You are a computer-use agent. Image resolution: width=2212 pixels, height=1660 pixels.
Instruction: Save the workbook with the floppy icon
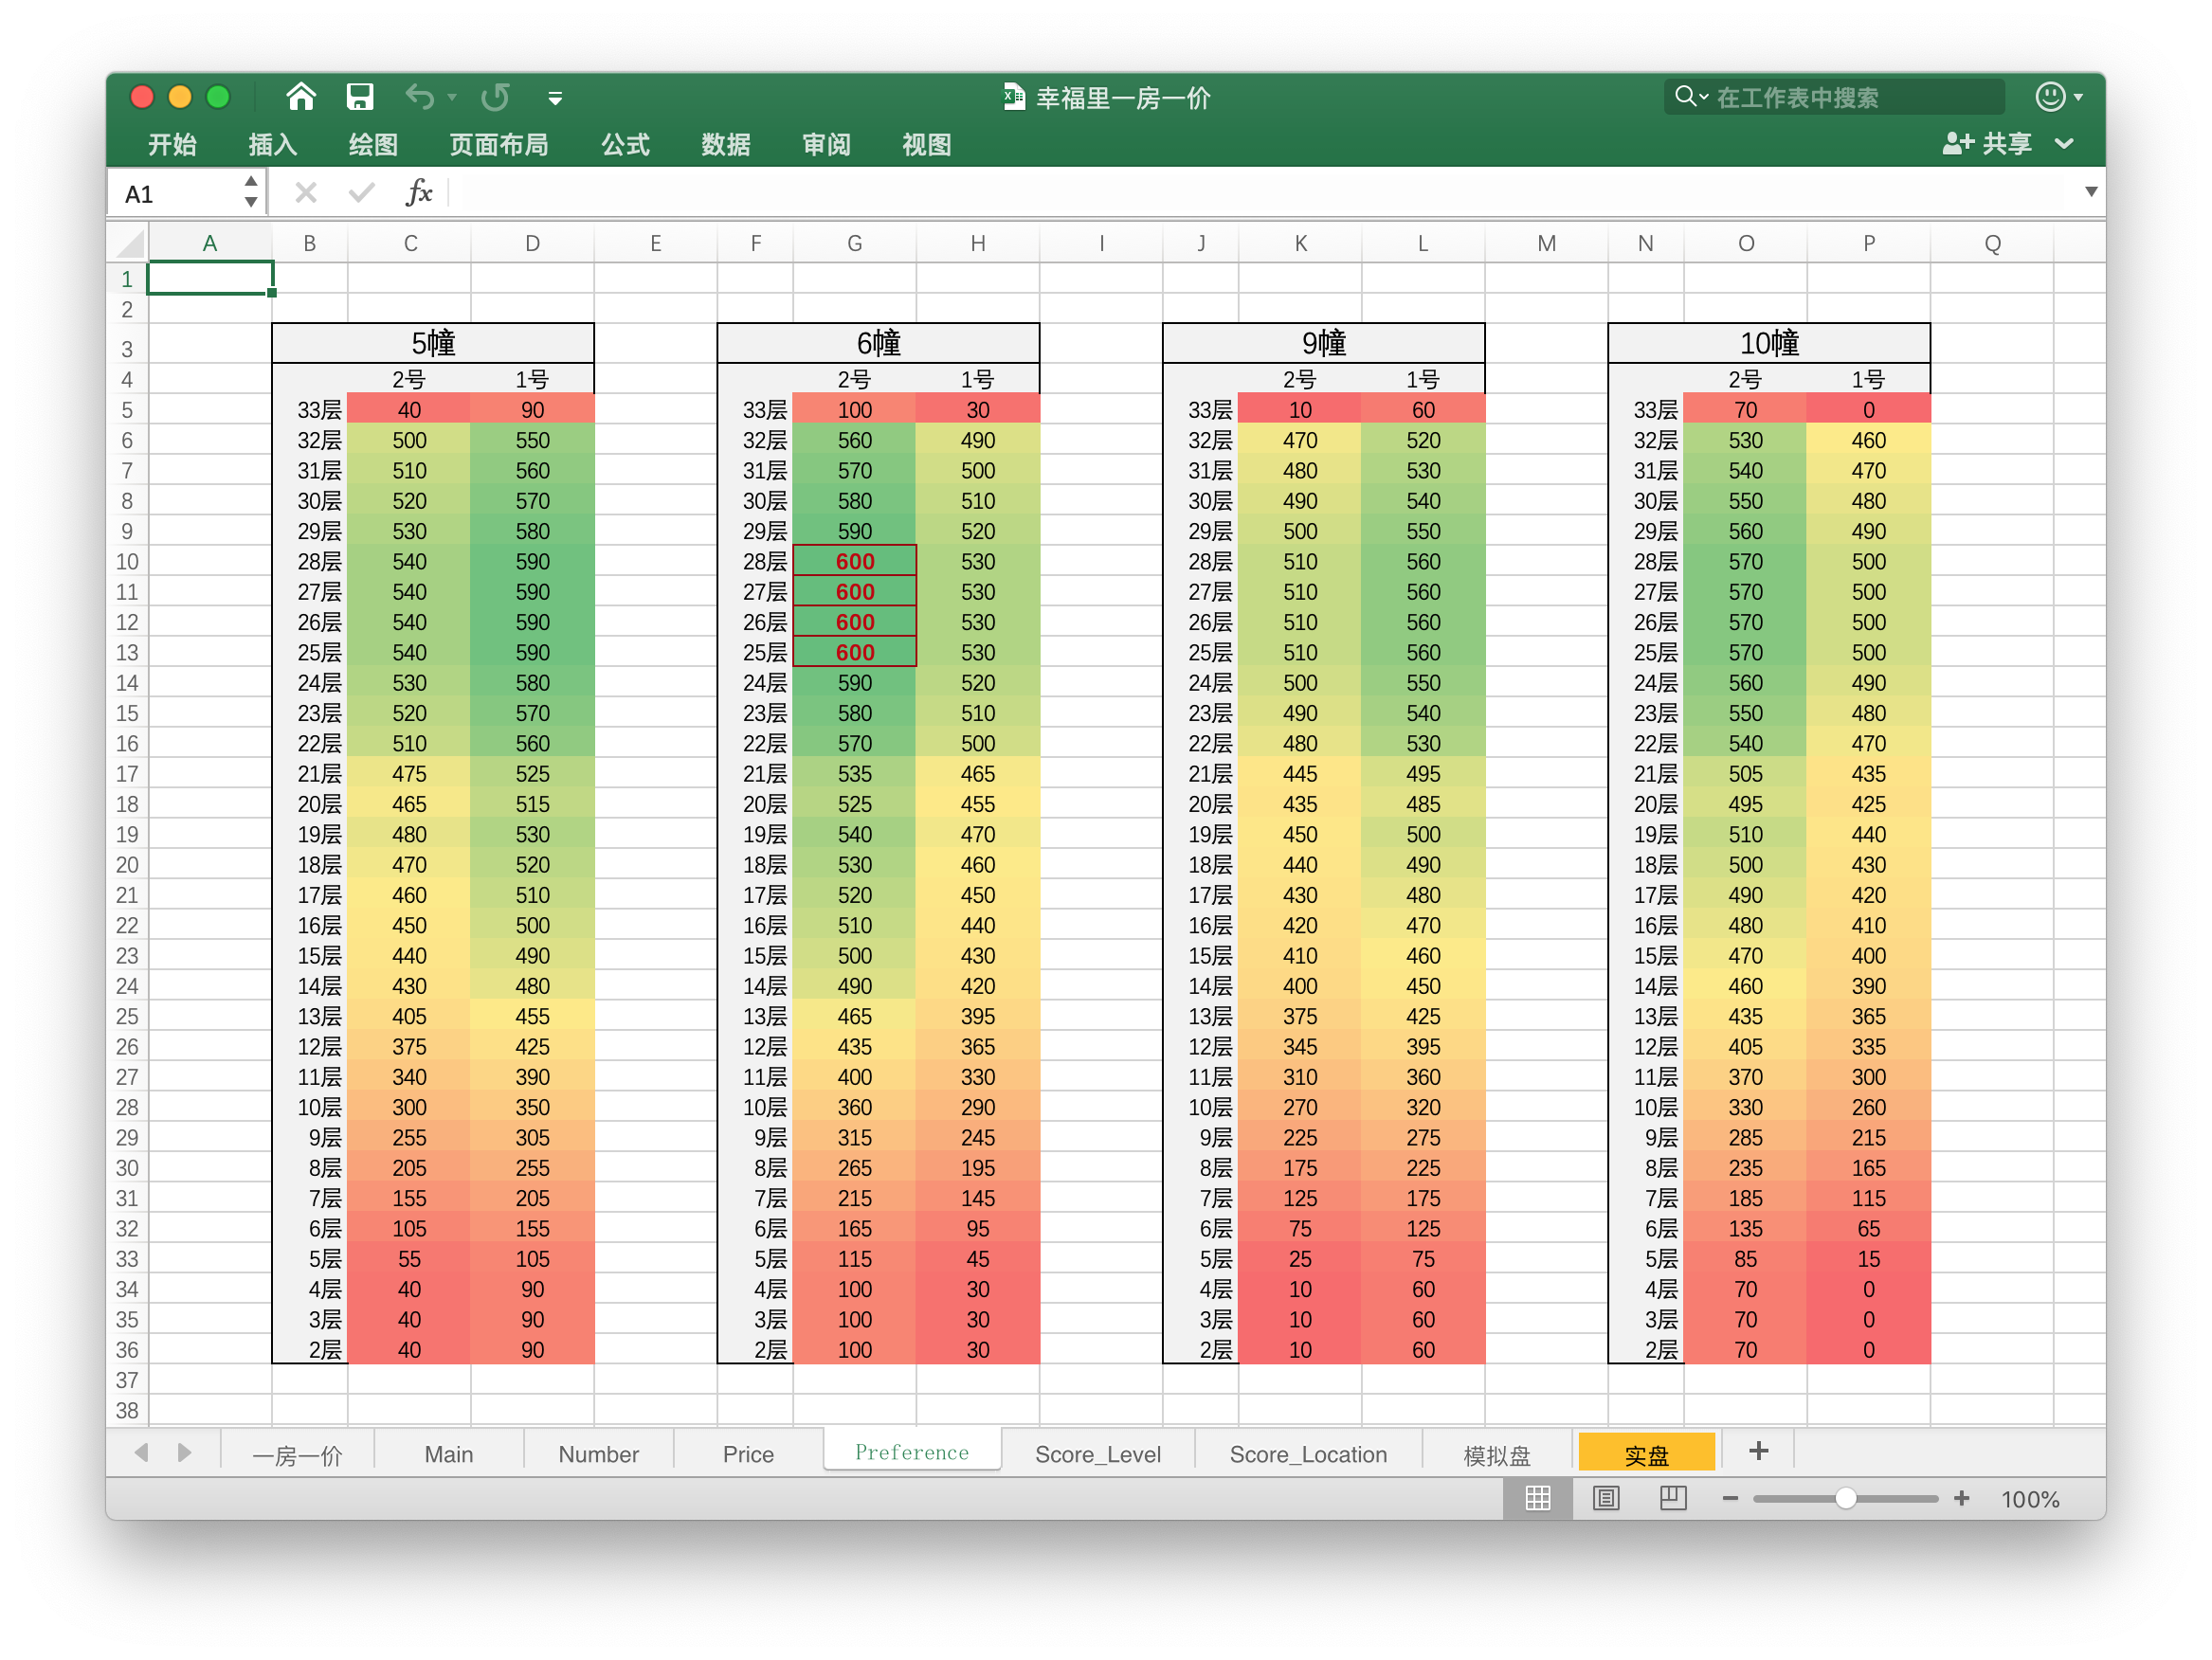pos(359,97)
